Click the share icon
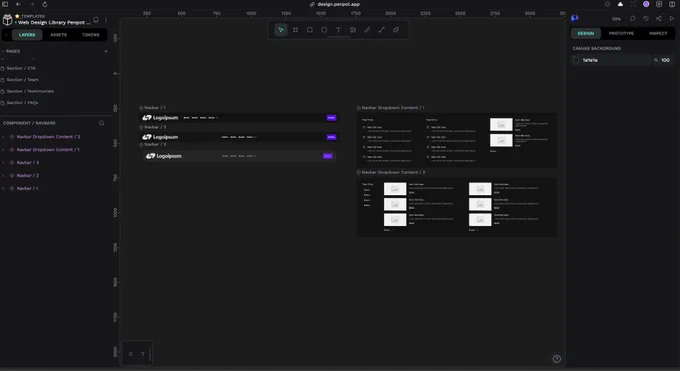Screen dimensions: 680x371 [x=659, y=18]
